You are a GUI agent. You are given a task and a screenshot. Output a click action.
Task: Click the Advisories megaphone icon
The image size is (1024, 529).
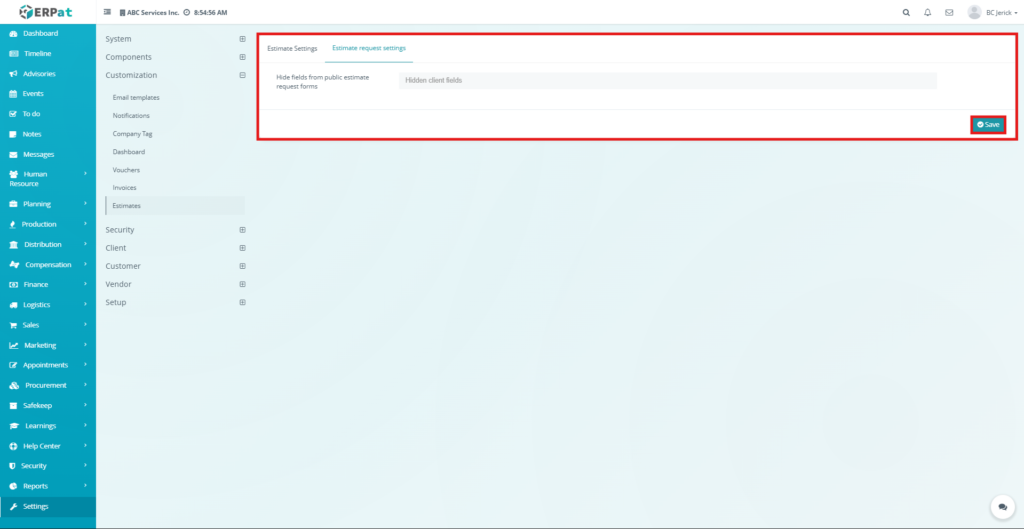pyautogui.click(x=13, y=74)
